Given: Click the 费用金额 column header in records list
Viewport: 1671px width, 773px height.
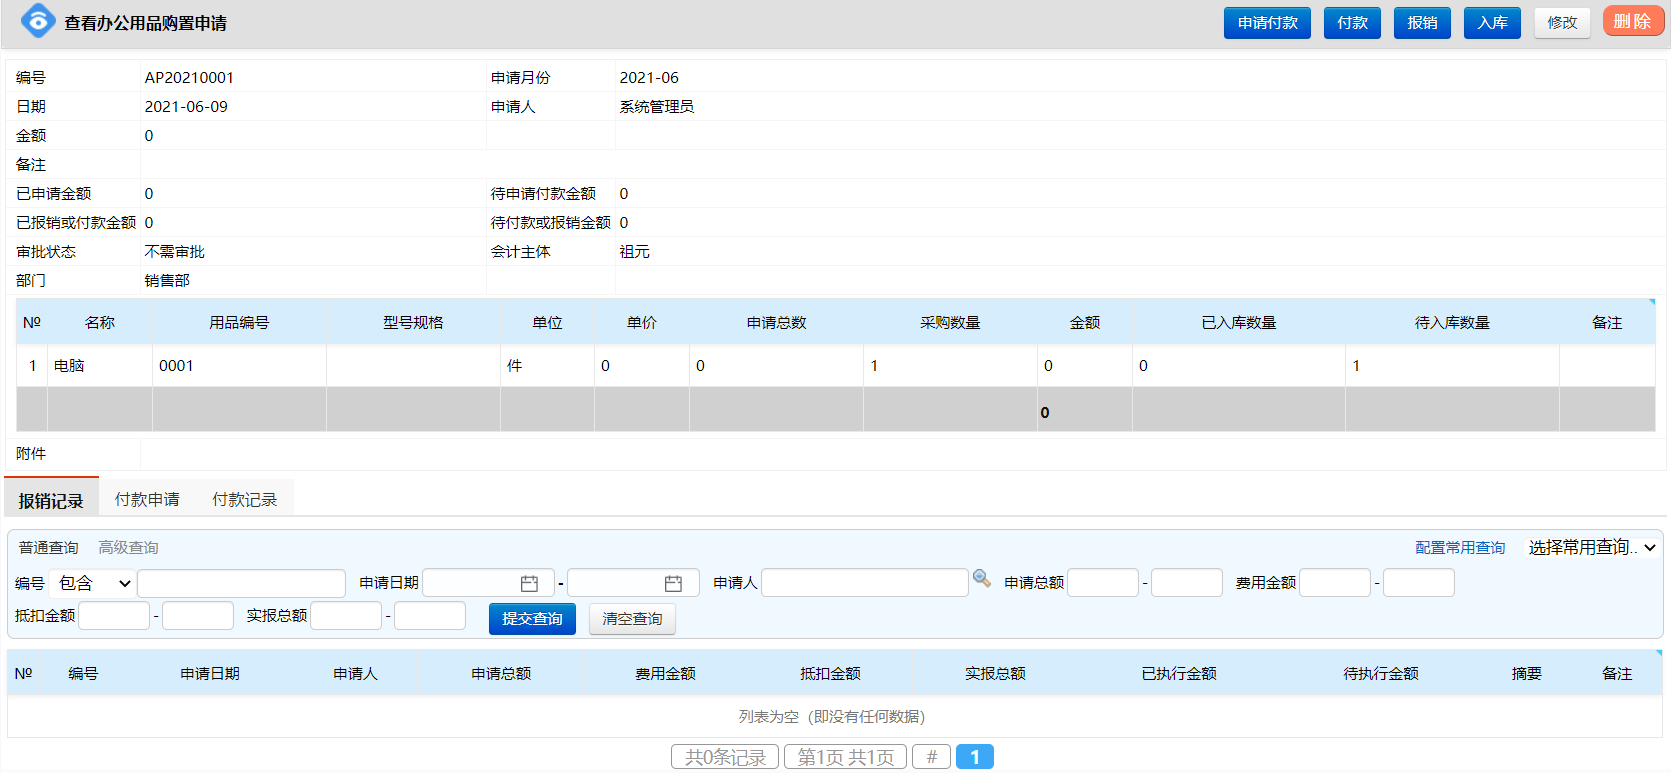Looking at the screenshot, I should pos(665,673).
